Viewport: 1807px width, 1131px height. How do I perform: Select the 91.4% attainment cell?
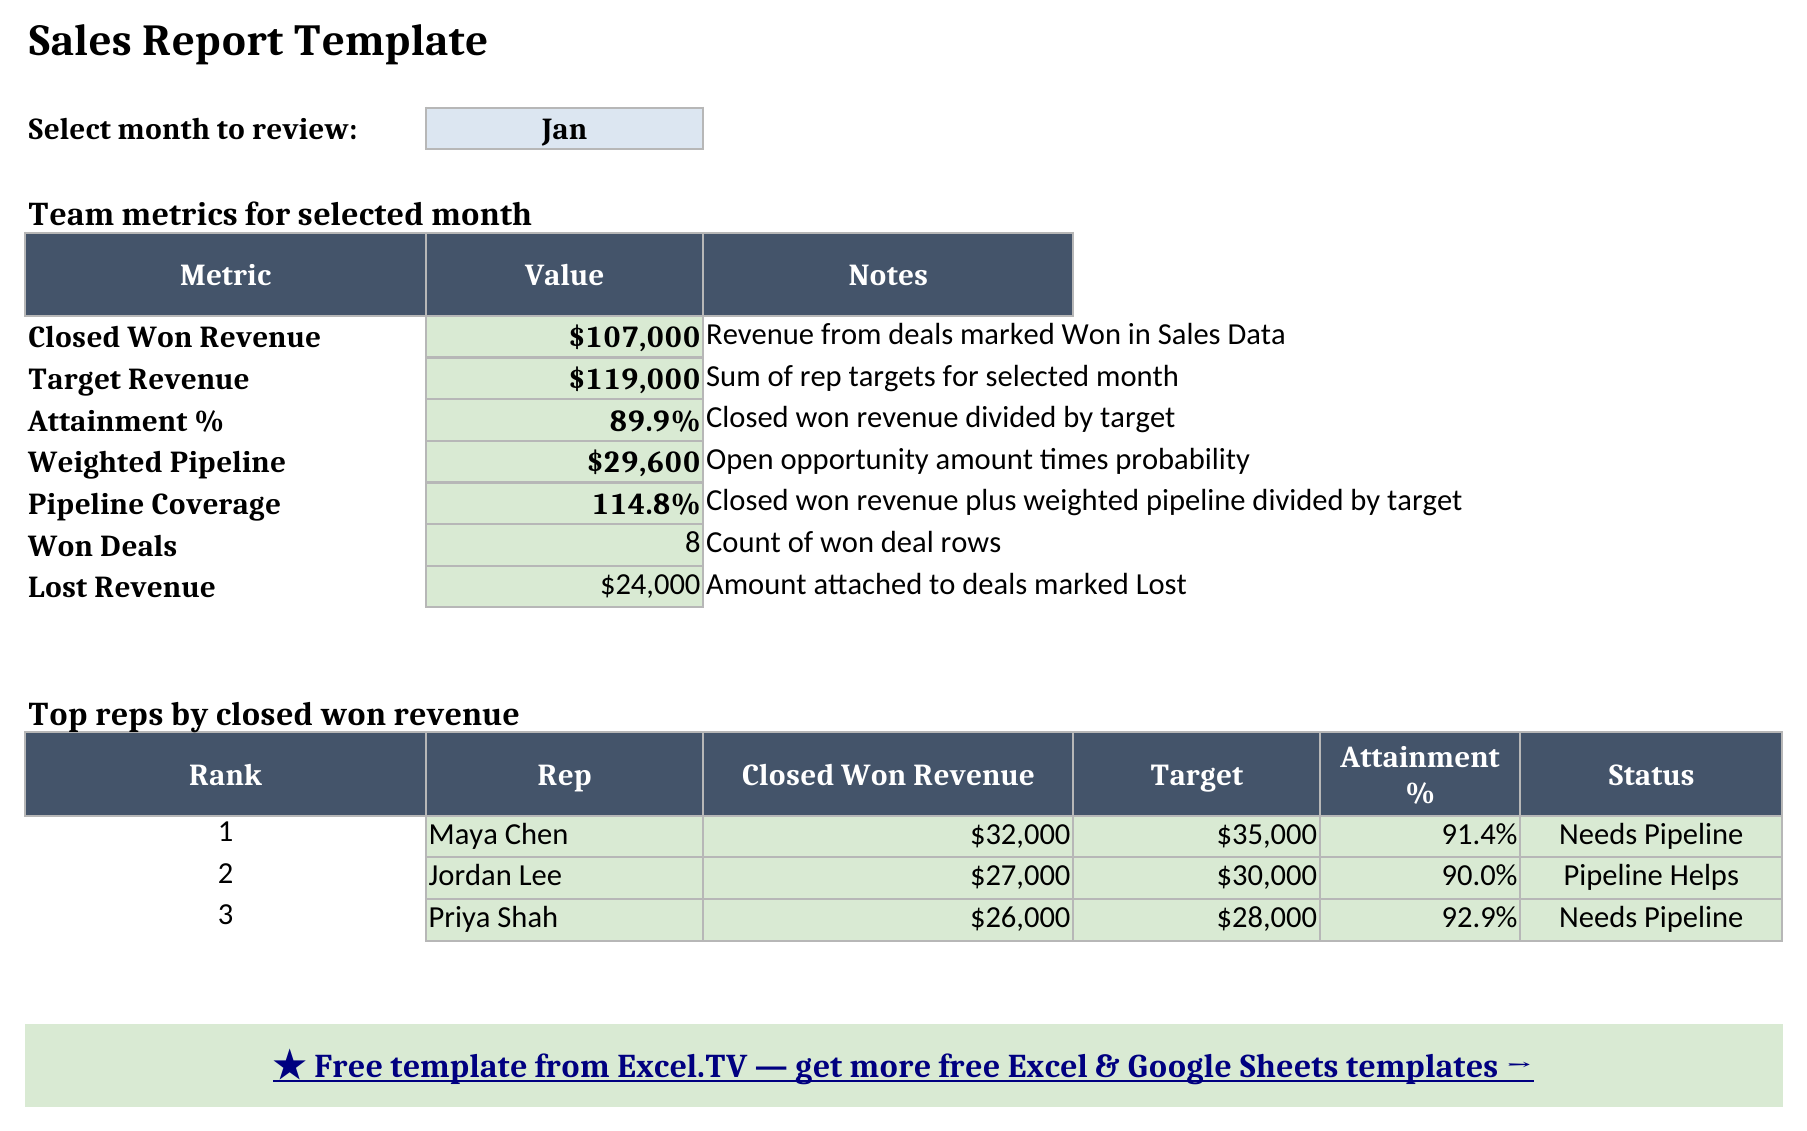(1420, 836)
